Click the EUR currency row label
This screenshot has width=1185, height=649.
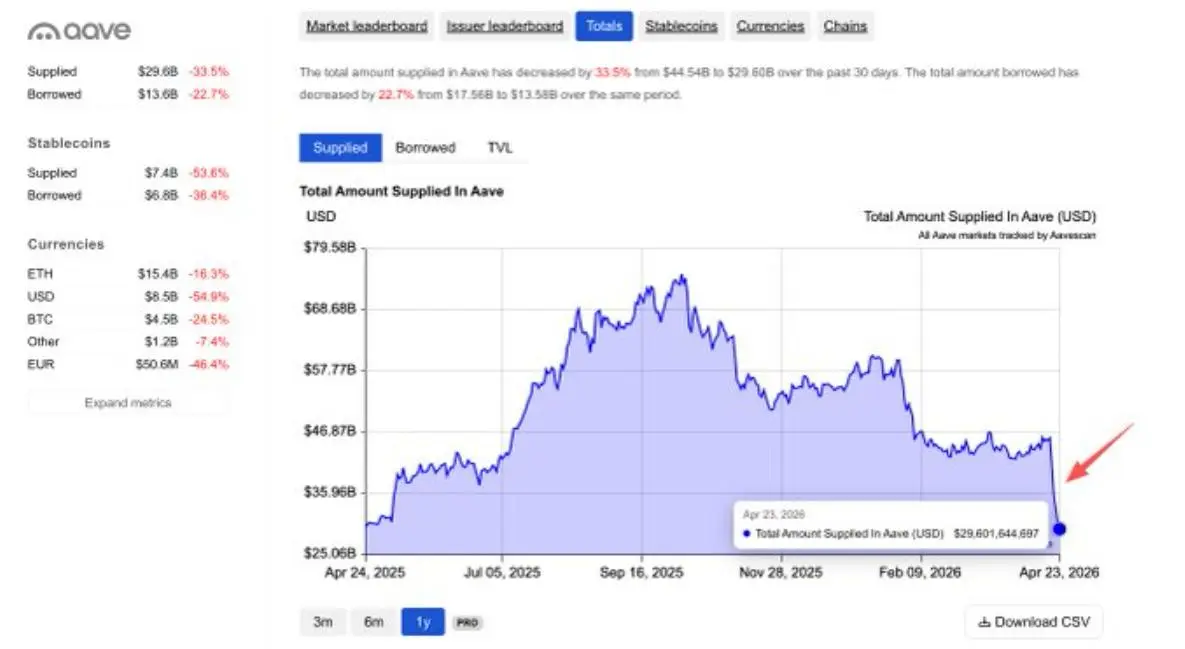coord(41,364)
